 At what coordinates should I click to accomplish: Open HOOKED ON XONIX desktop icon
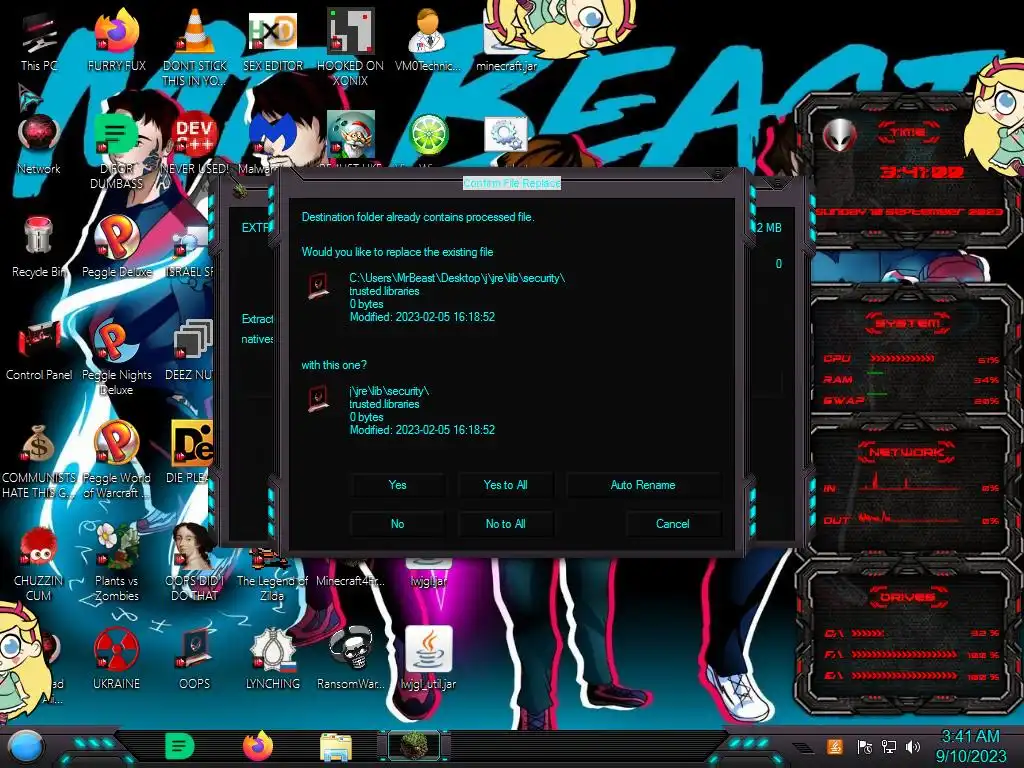coord(350,46)
